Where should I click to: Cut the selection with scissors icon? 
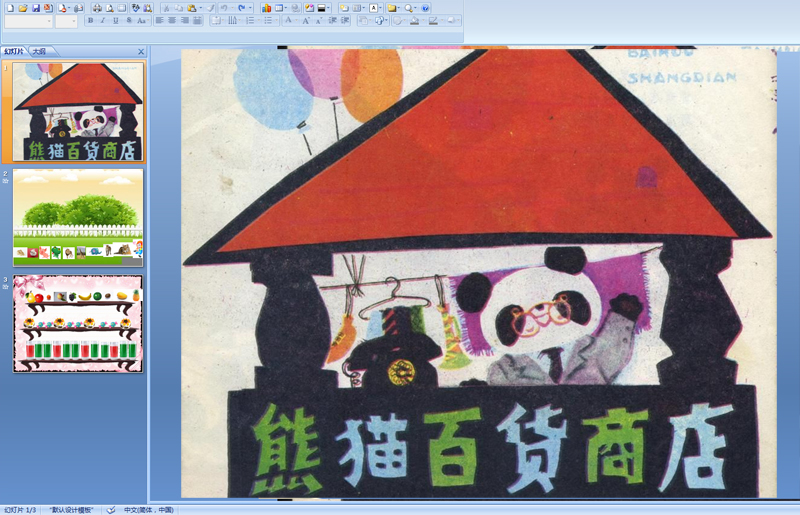coord(166,8)
